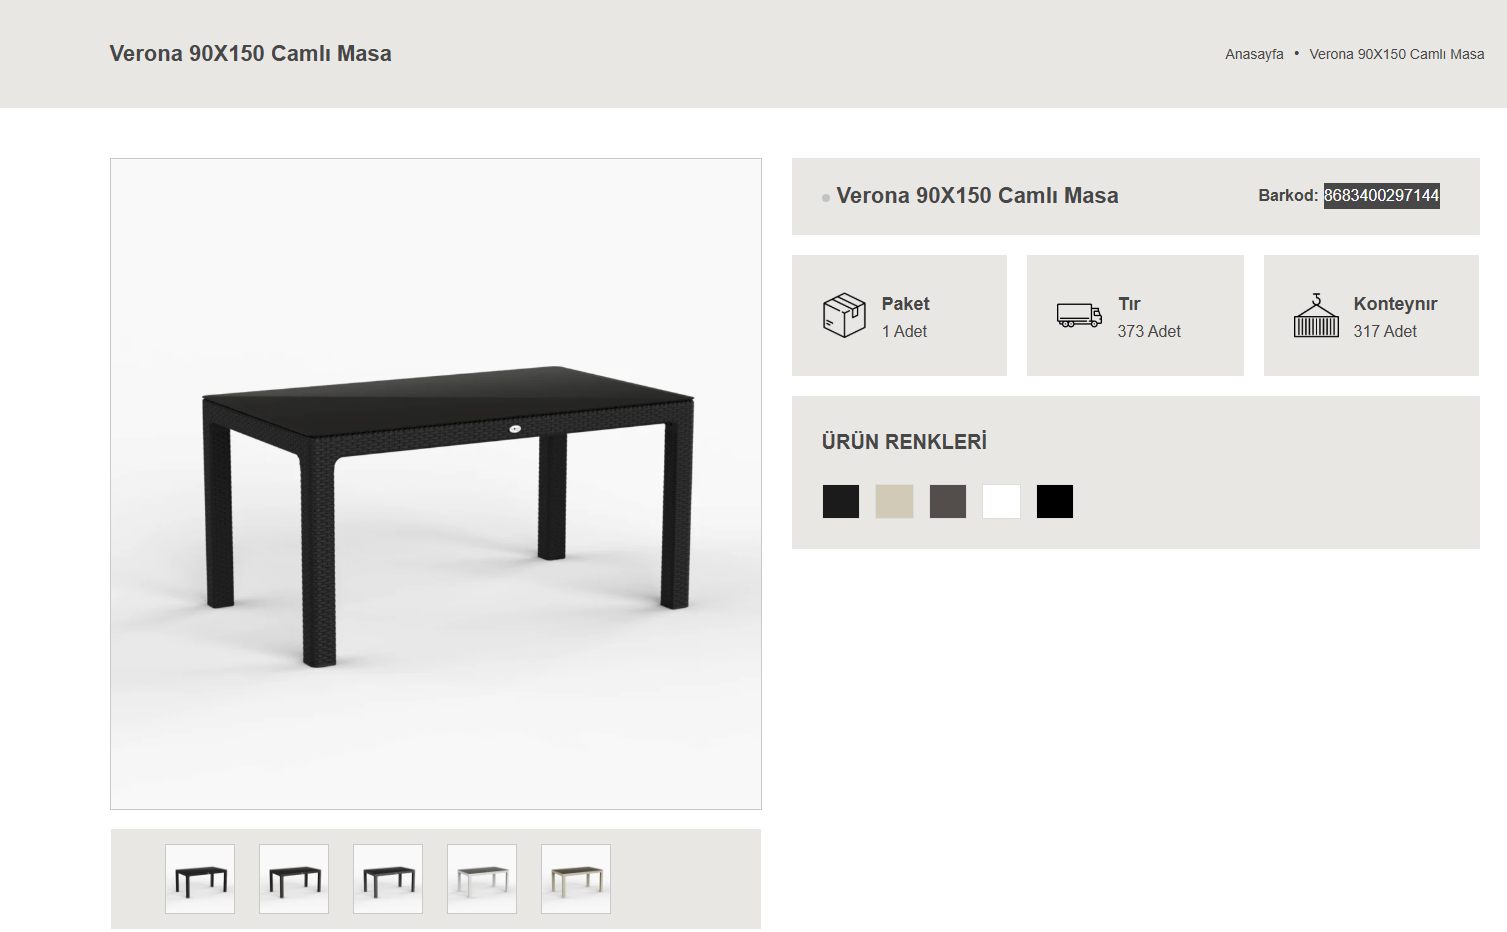Choose the dark gray-brown color swatch
1507x932 pixels.
pos(948,501)
